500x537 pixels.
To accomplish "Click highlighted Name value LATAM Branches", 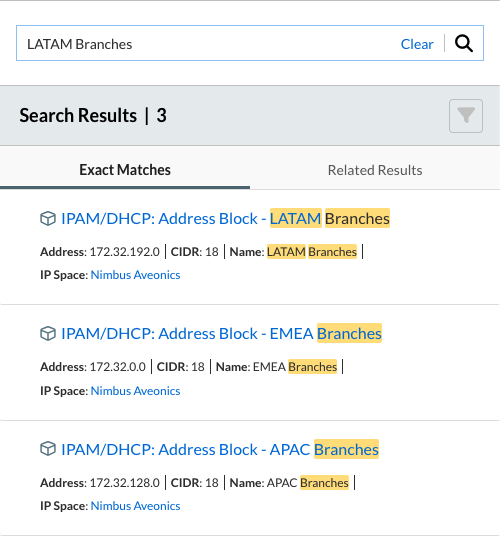I will click(312, 252).
